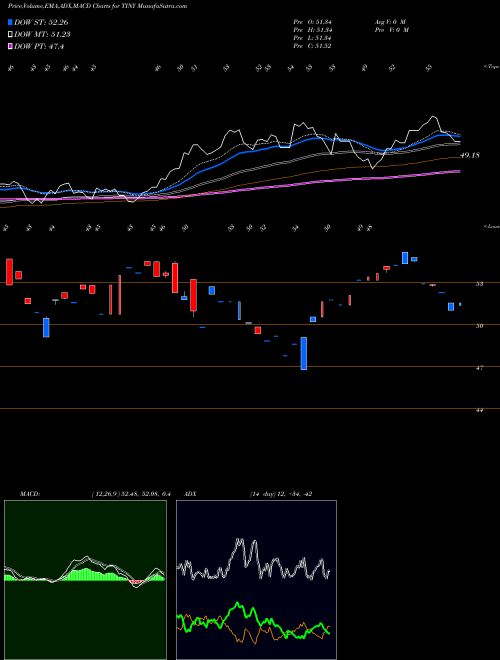Click the 49.18 price label on EMA chart
Viewport: 500px width, 660px height.
470,155
